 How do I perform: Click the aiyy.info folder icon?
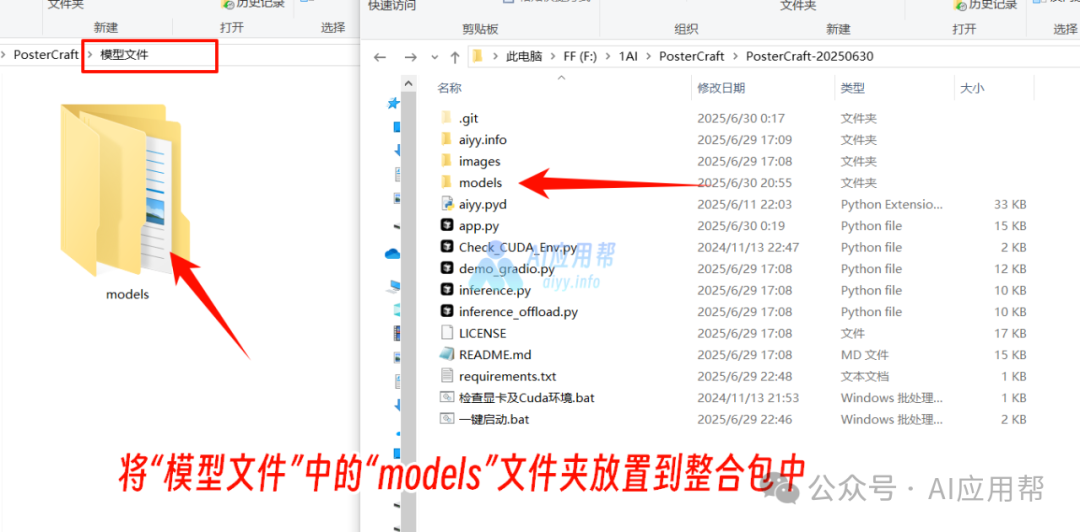446,140
